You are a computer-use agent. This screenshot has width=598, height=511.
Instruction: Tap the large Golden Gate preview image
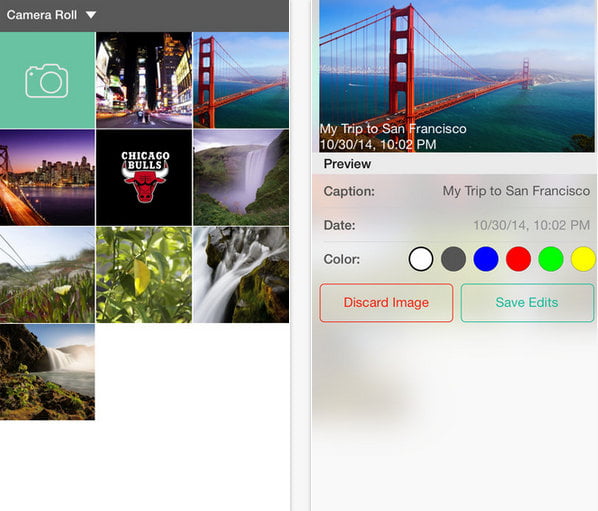(x=457, y=76)
